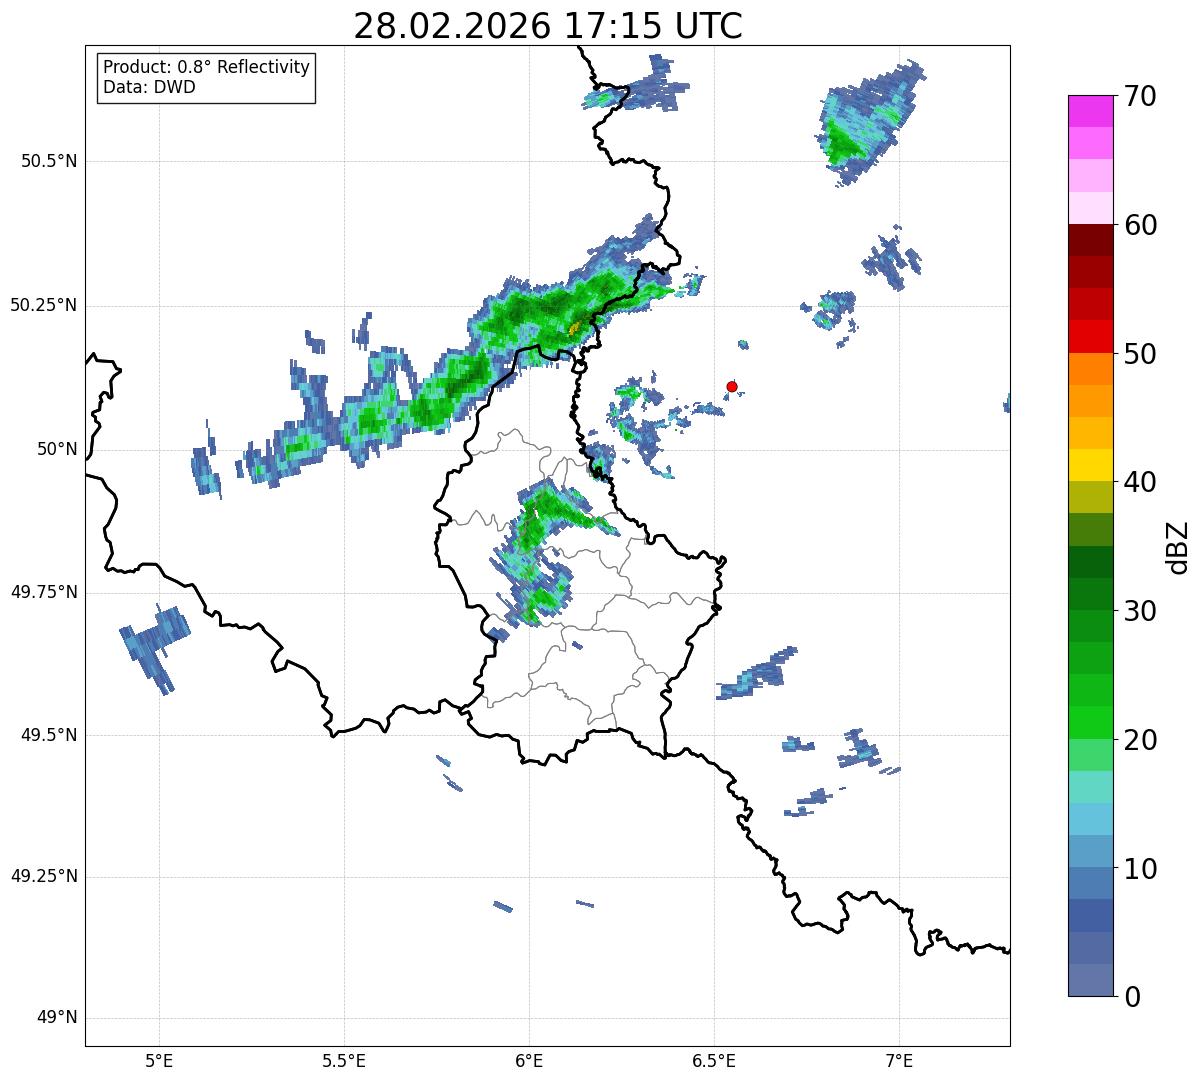Click the "Data: DWD" text
This screenshot has height=1081, width=1202.
click(x=149, y=87)
